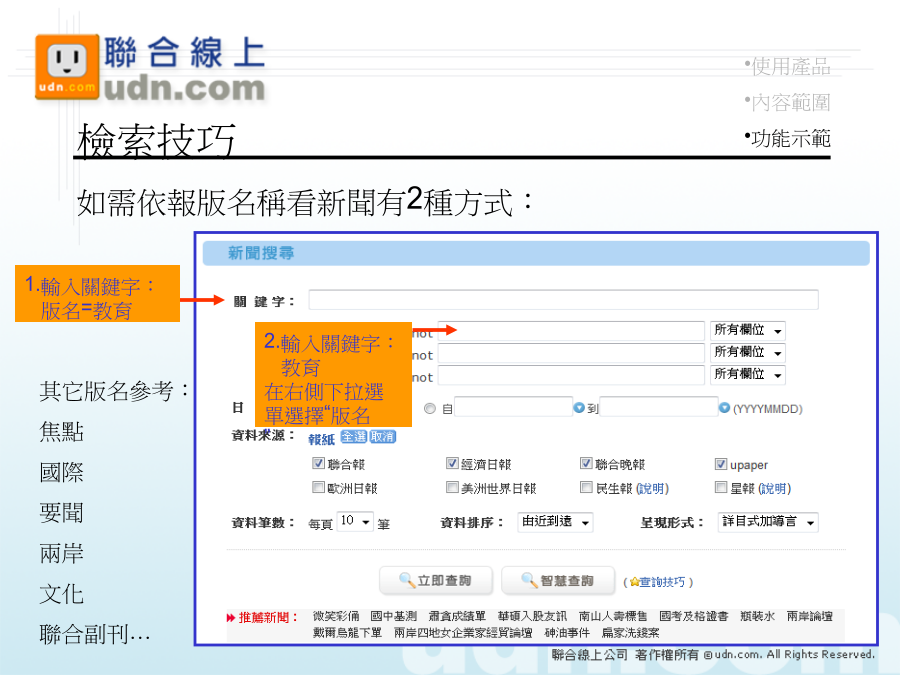Click the star icon beside 查詢技巧
900x675 pixels.
point(634,582)
